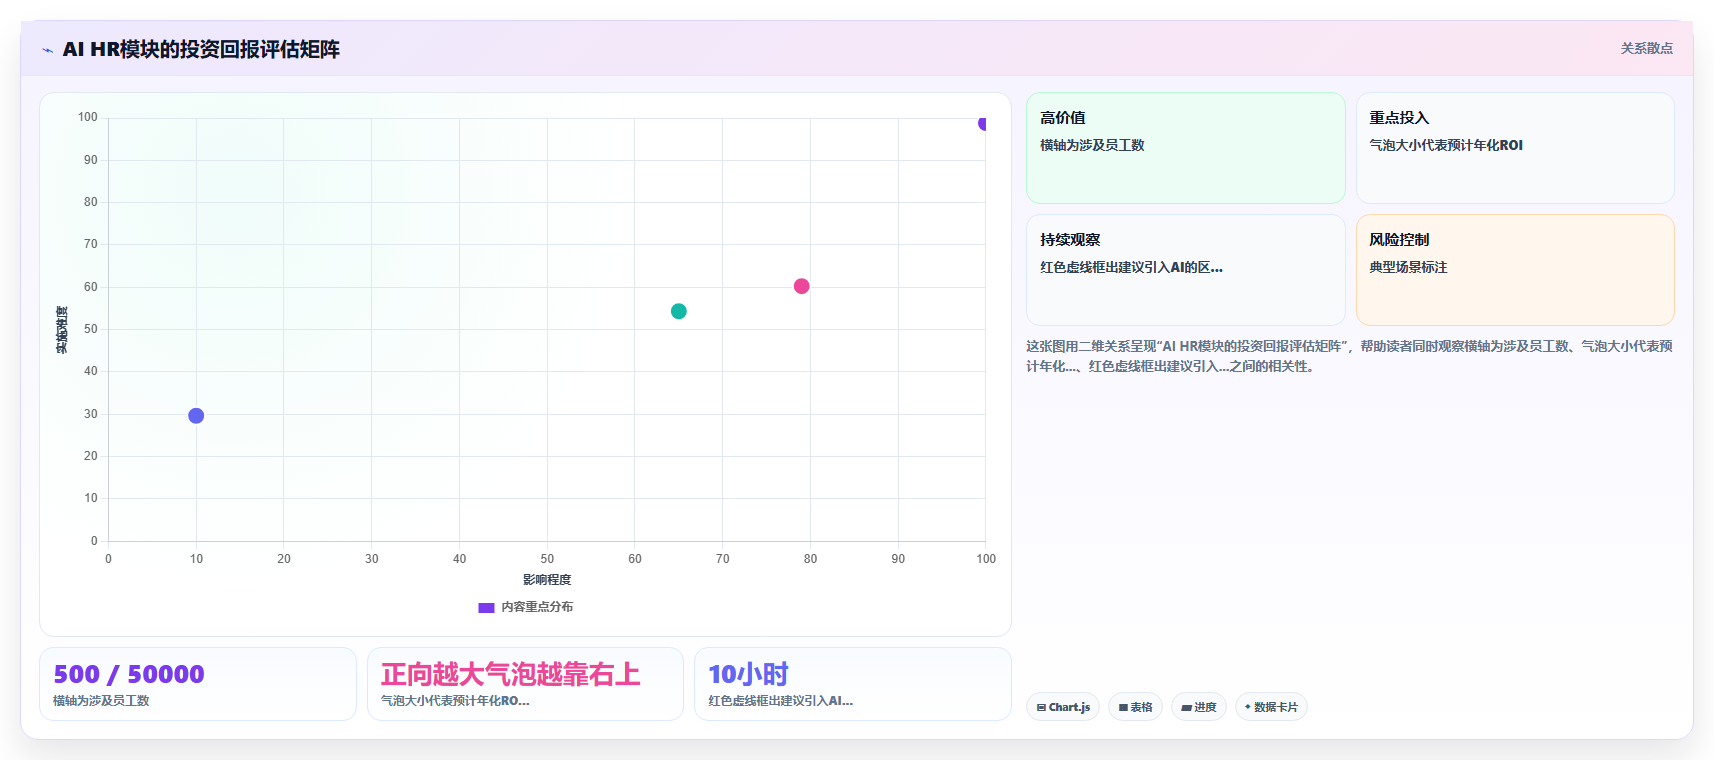The height and width of the screenshot is (760, 1714).
Task: Click the 实施难度 y-axis title
Action: (62, 330)
